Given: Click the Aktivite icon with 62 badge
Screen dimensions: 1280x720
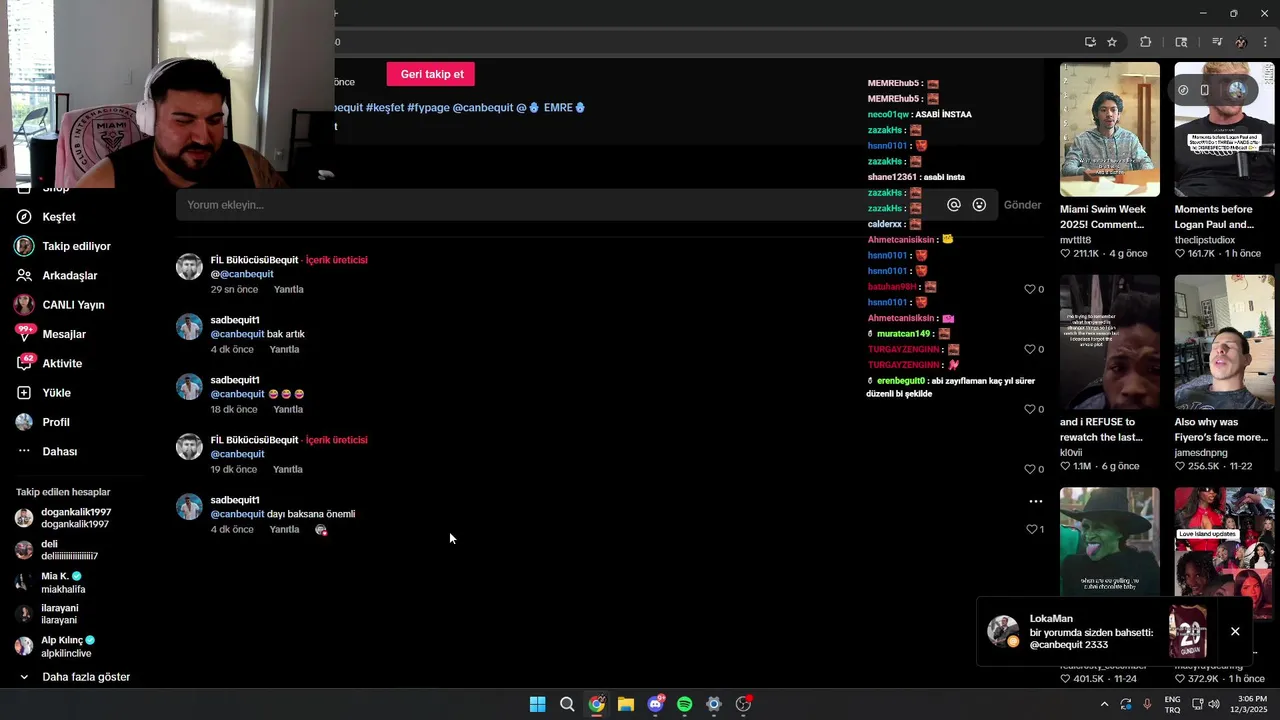Looking at the screenshot, I should [24, 364].
